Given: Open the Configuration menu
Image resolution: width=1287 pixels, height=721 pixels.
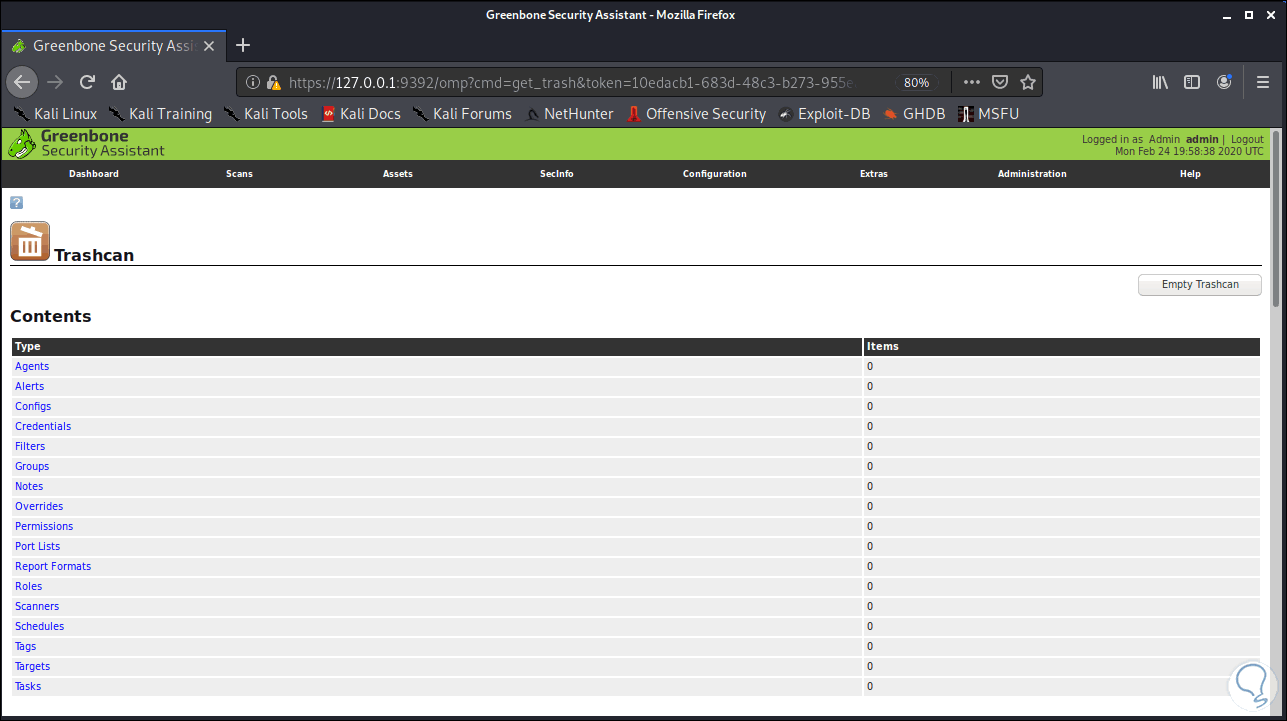Looking at the screenshot, I should click(715, 174).
